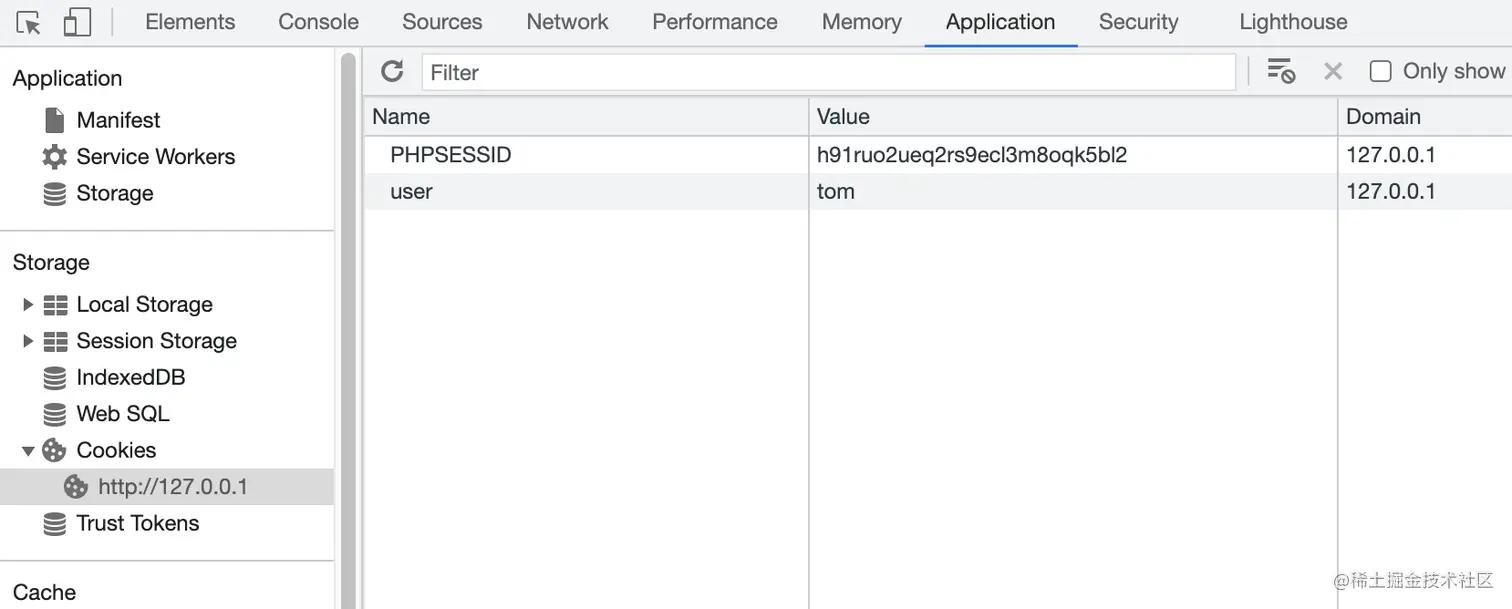Click the delete selected cookie X icon

pos(1332,71)
